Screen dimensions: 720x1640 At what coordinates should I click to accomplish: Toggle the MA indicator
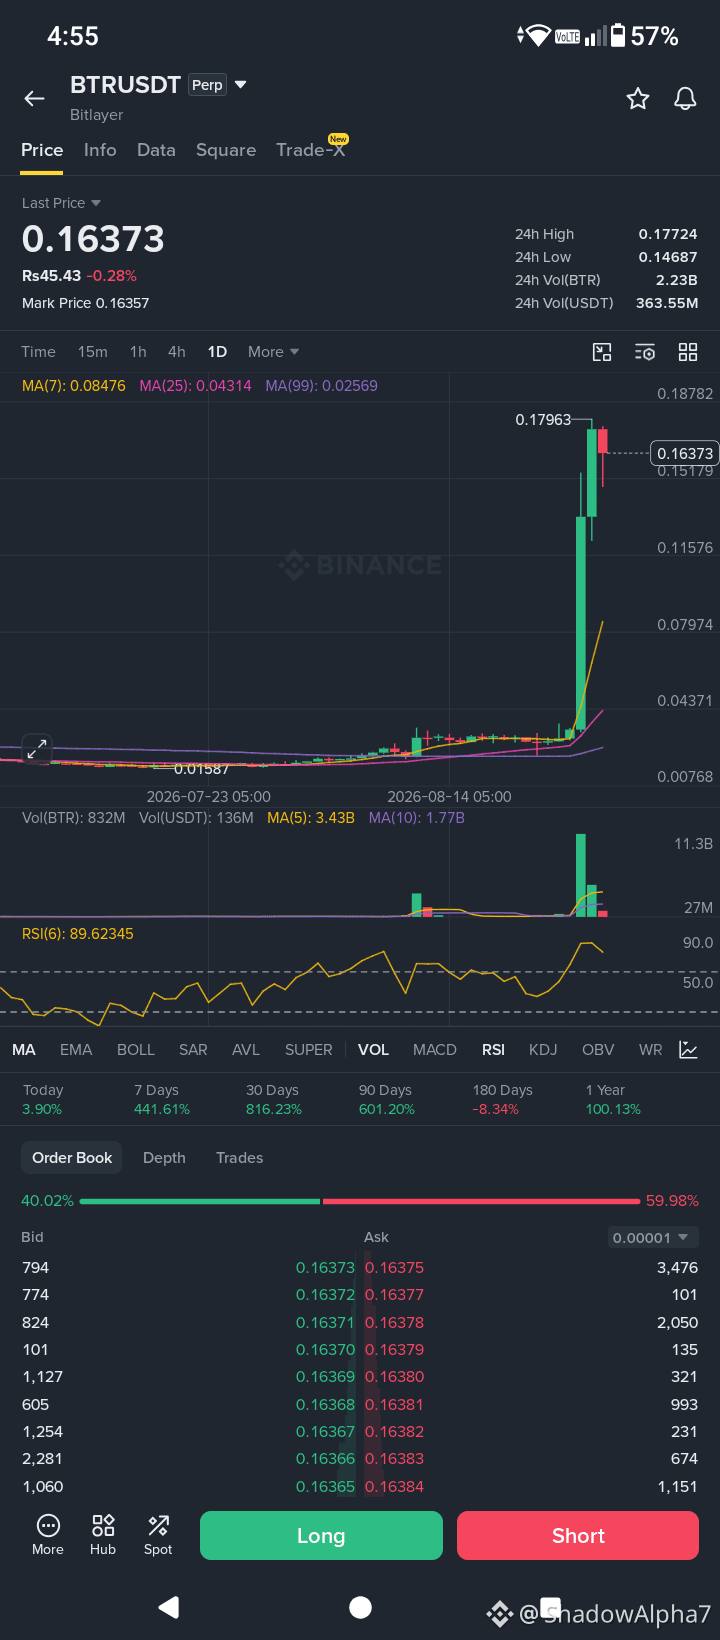pyautogui.click(x=24, y=1050)
